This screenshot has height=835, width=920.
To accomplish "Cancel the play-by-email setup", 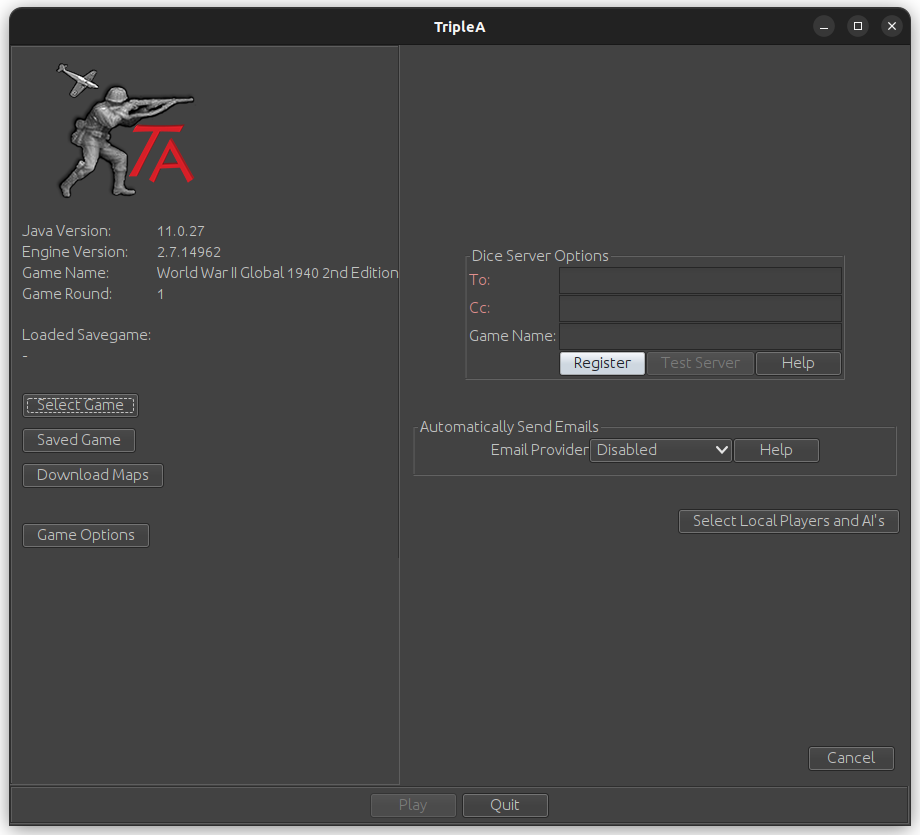I will [851, 758].
